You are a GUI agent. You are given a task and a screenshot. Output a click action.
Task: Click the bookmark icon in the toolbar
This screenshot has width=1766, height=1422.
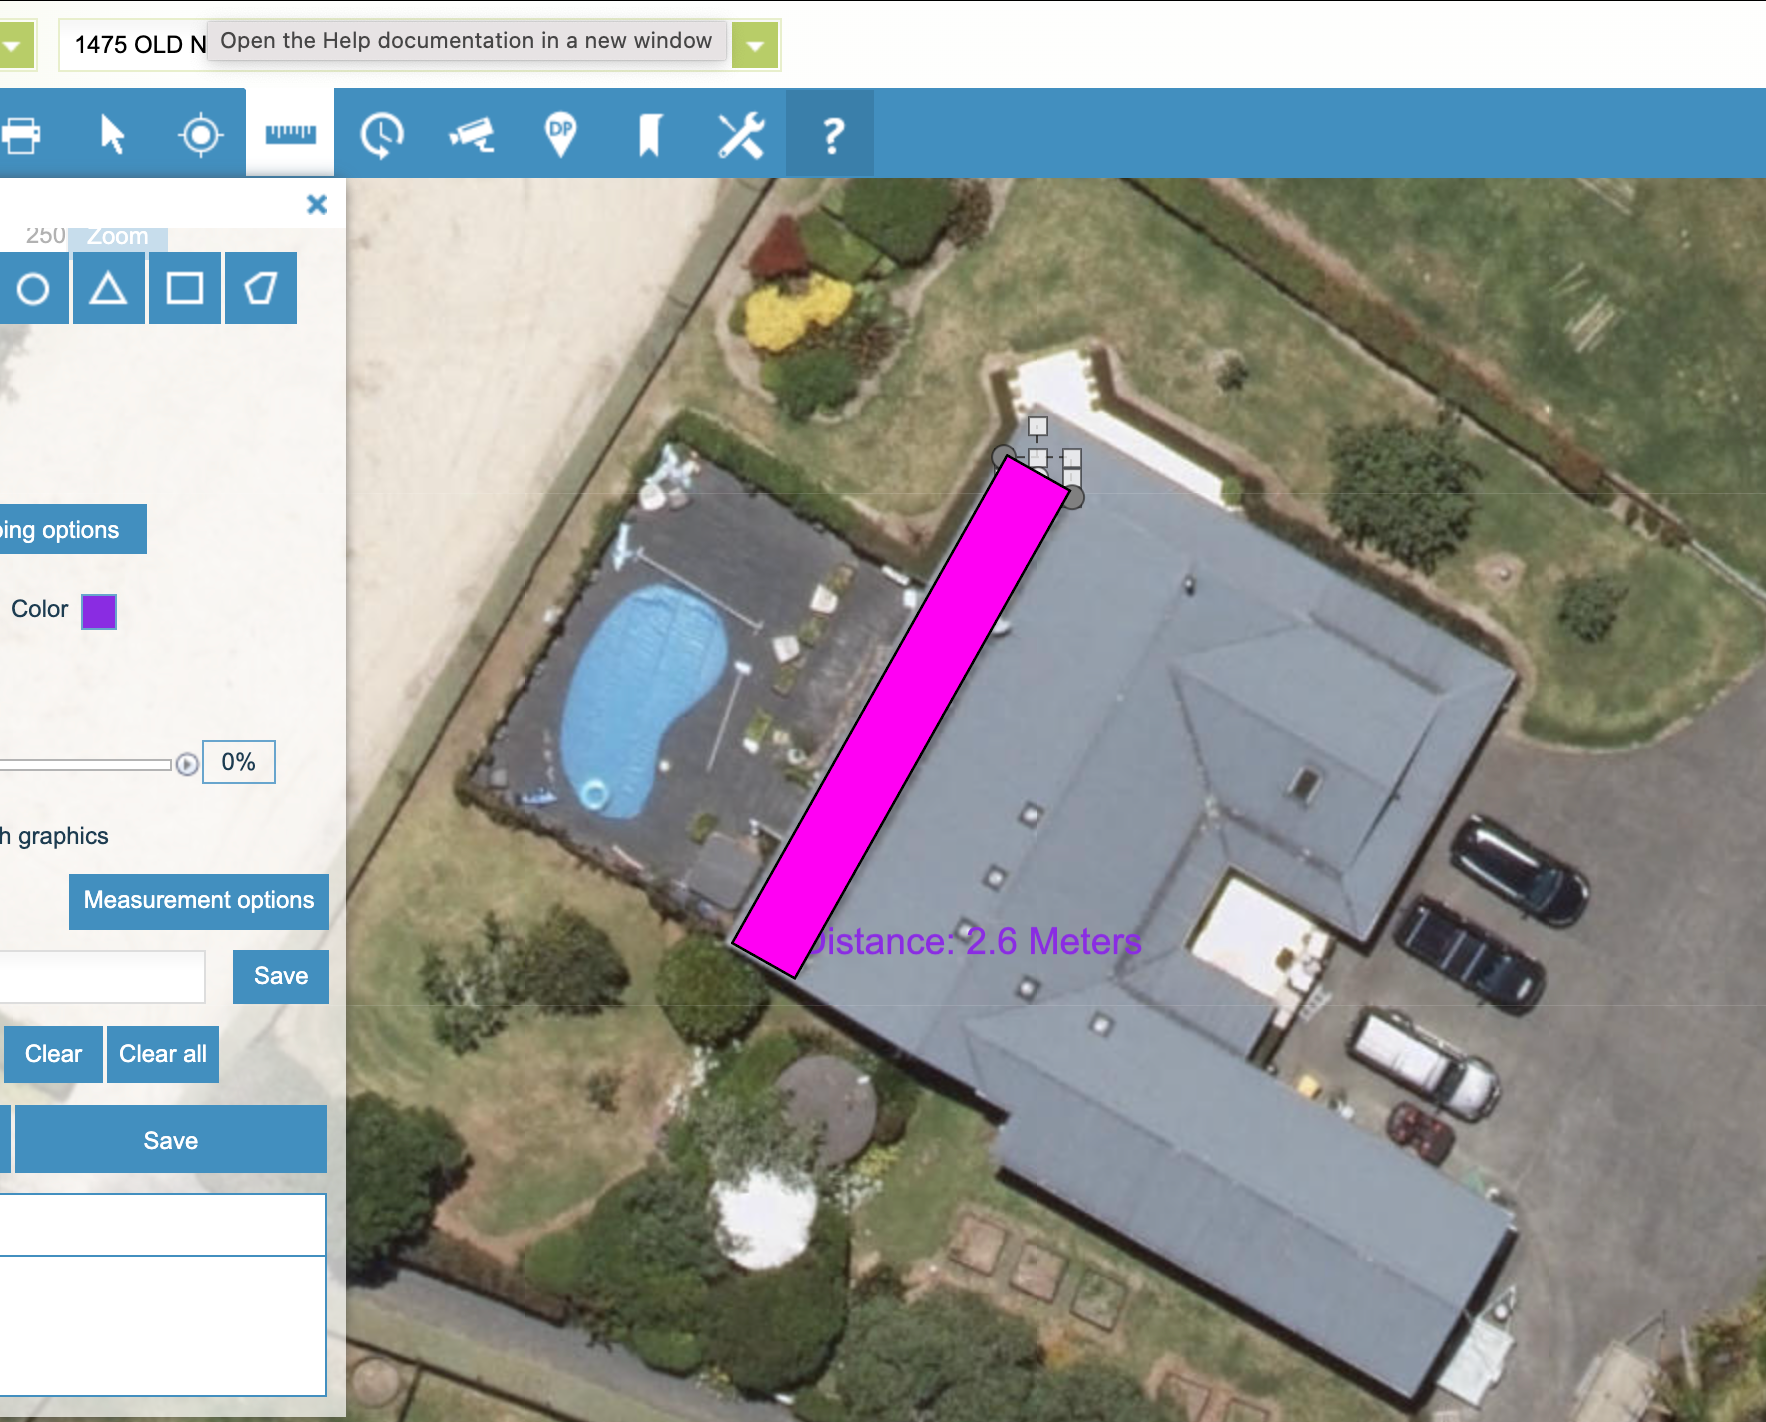click(x=650, y=134)
